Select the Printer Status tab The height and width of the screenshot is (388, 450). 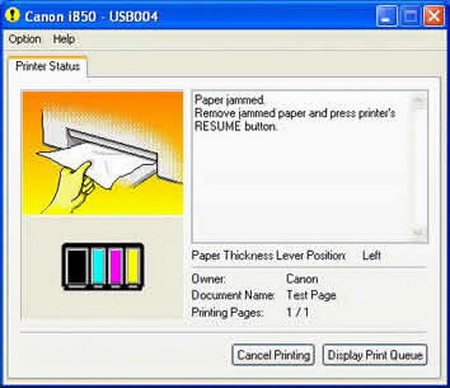coord(48,66)
